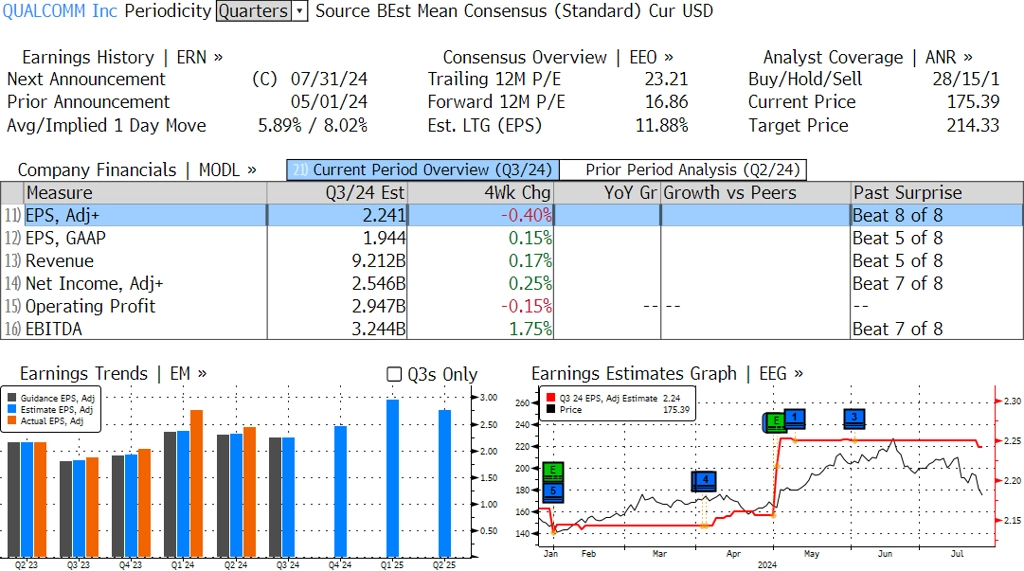Click blue event marker 1 on estimates graph
The width and height of the screenshot is (1024, 571).
pyautogui.click(x=794, y=418)
